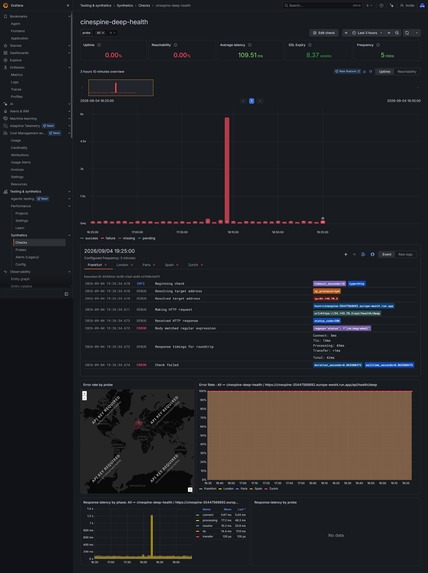Open the Starred section
The width and height of the screenshot is (428, 573).
coord(16,46)
